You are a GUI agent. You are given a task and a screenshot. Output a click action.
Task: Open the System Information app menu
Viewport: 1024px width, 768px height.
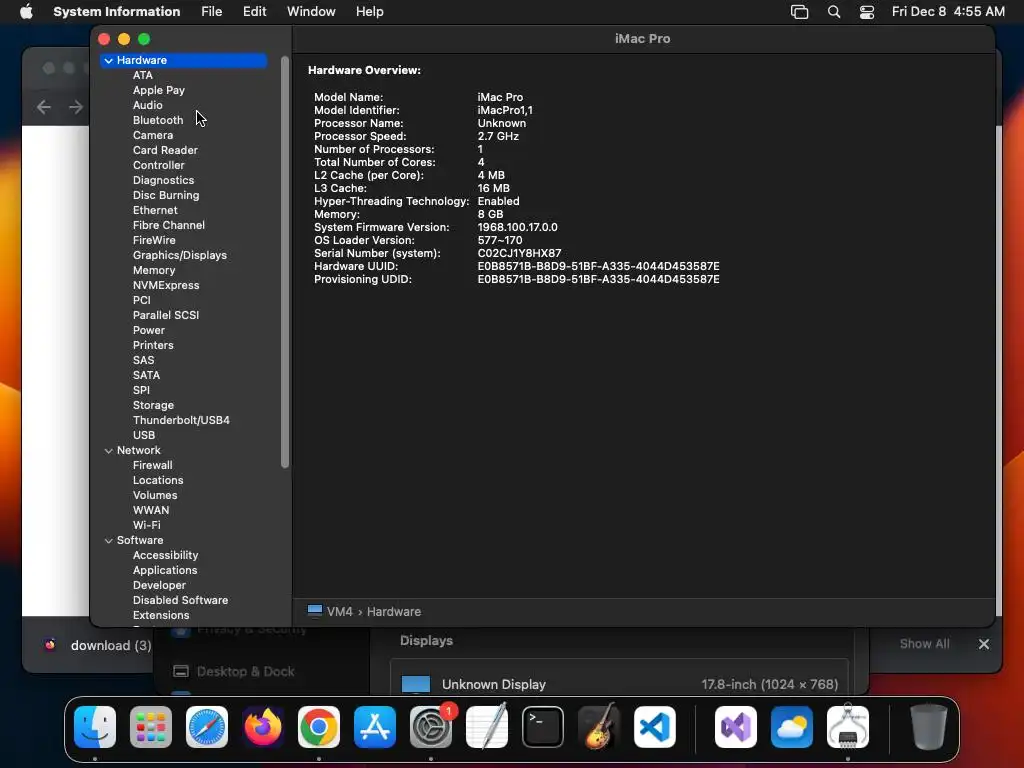click(117, 12)
